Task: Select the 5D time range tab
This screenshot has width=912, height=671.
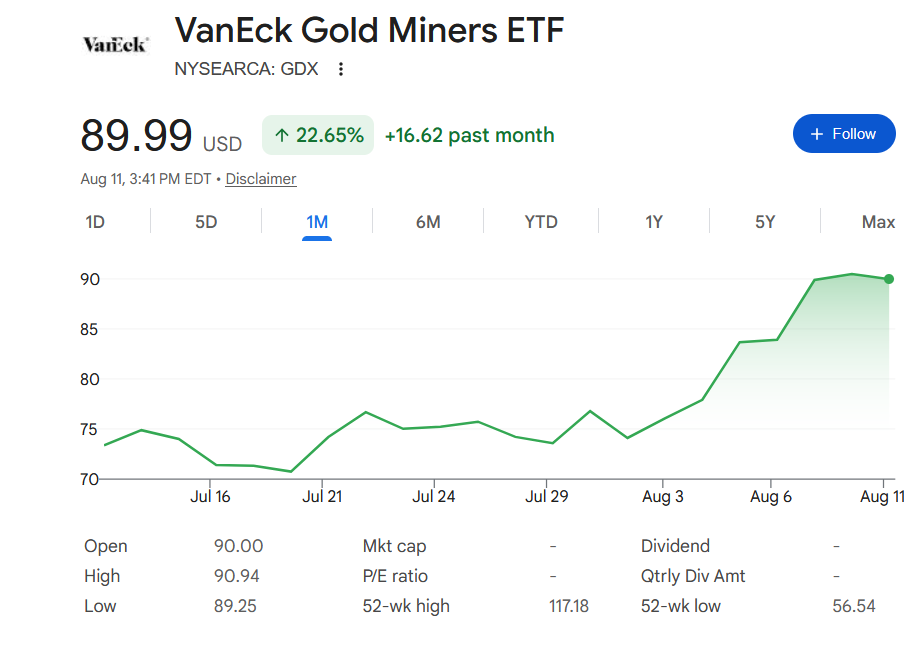Action: pyautogui.click(x=206, y=222)
